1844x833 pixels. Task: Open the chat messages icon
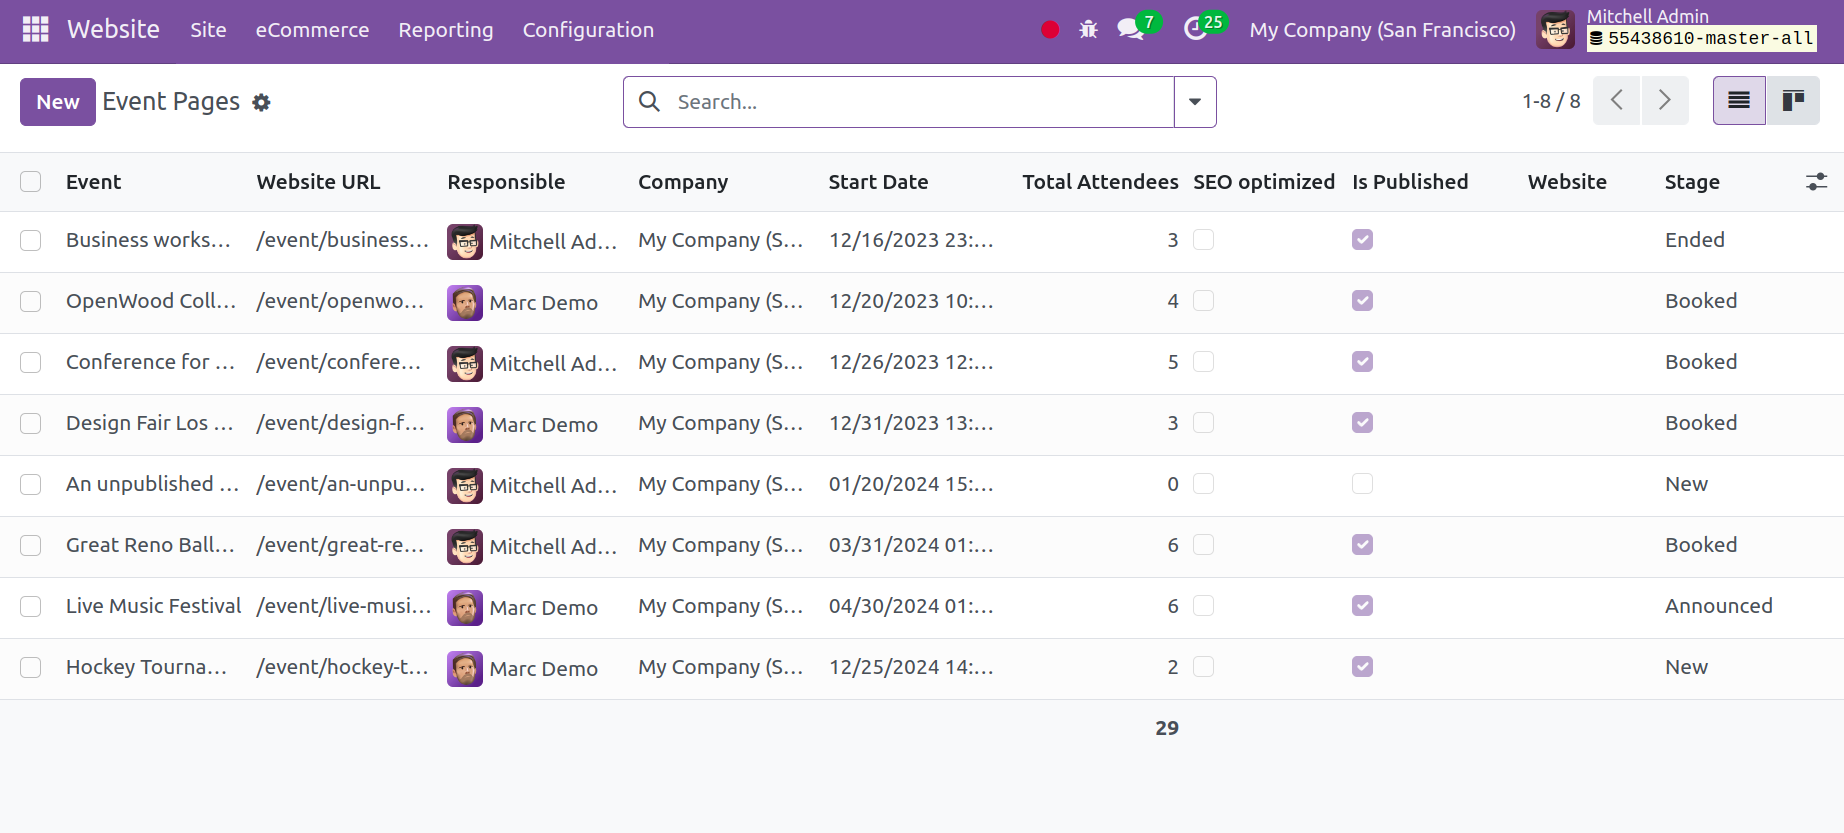(1131, 29)
